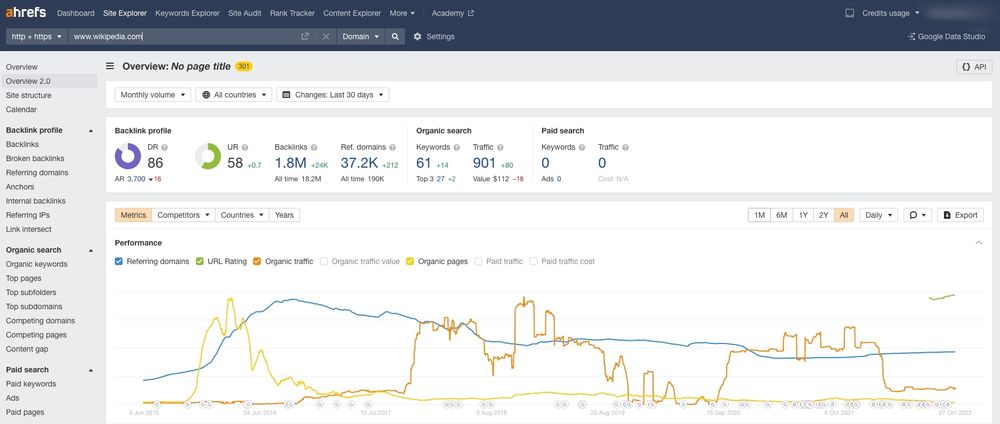Click the UR donut chart
Screen dimensions: 1000x424
(208, 156)
